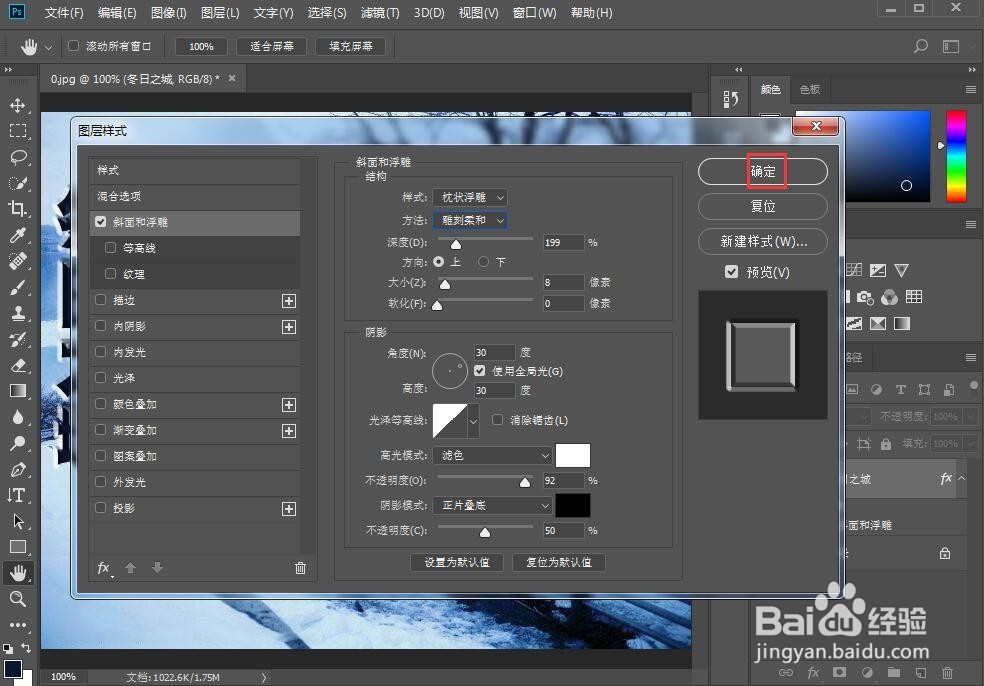Open the shadow color black swatch
984x686 pixels.
(x=572, y=505)
